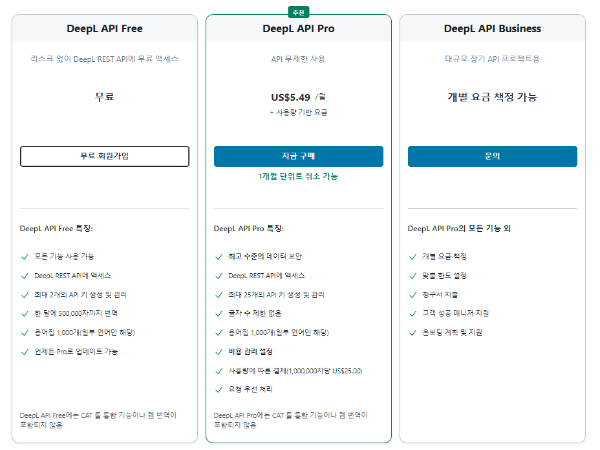The width and height of the screenshot is (600, 450).
Task: Click the 1개월 단위로 취소 가능 note
Action: tap(298, 176)
